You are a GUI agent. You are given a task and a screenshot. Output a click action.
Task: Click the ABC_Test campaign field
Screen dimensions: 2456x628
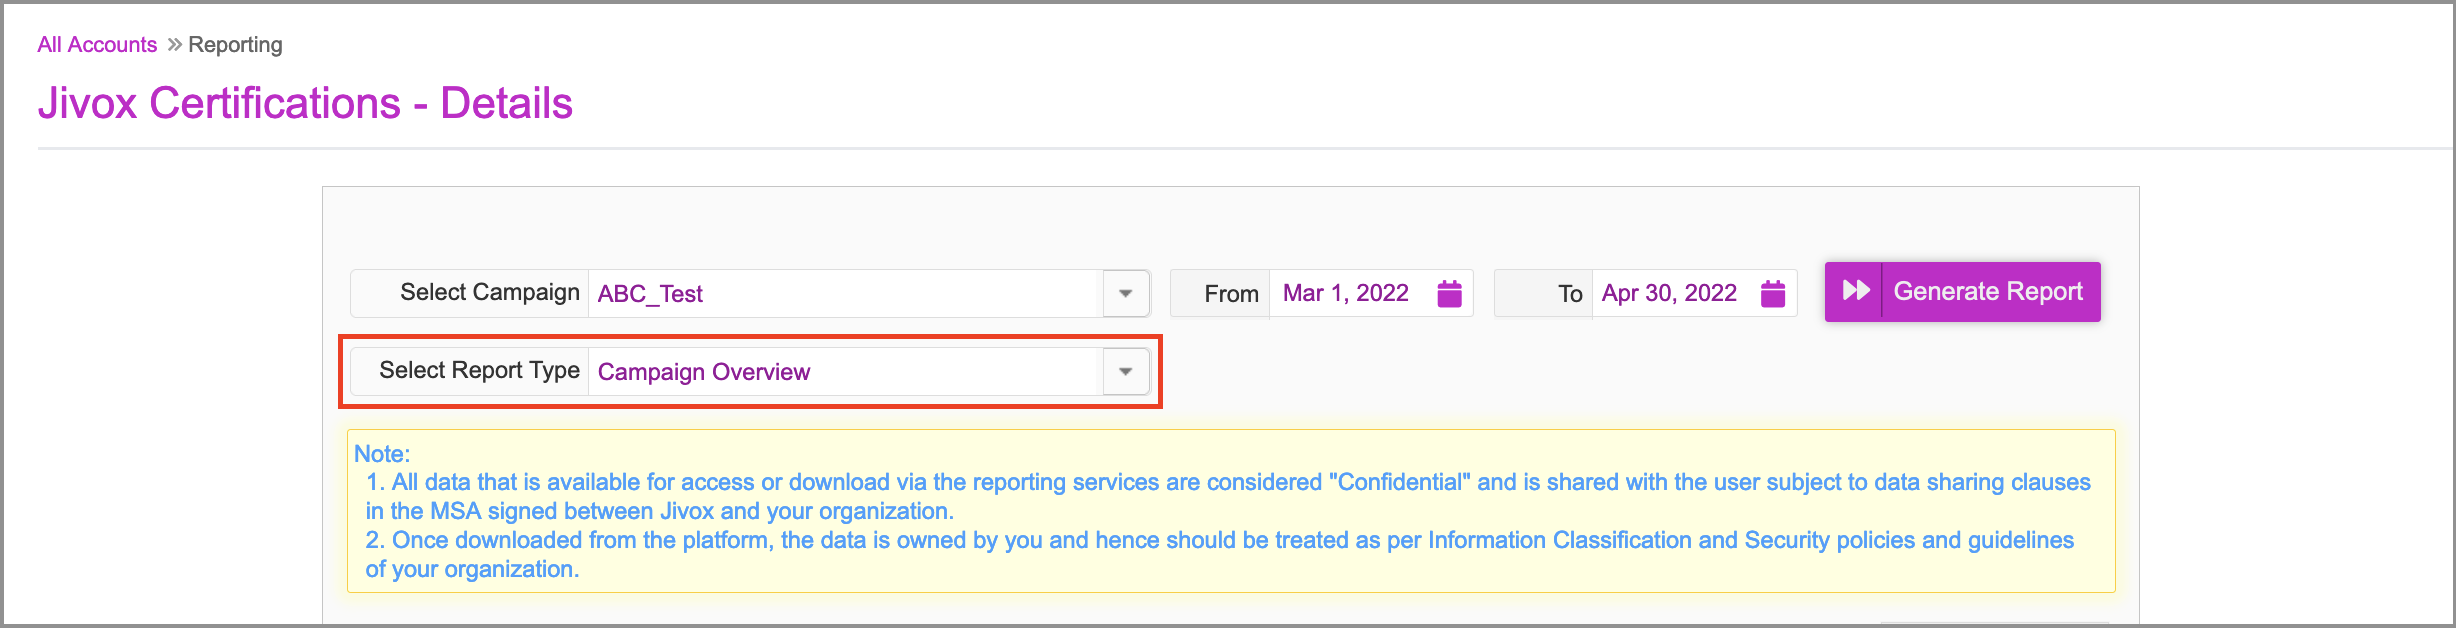pyautogui.click(x=846, y=293)
